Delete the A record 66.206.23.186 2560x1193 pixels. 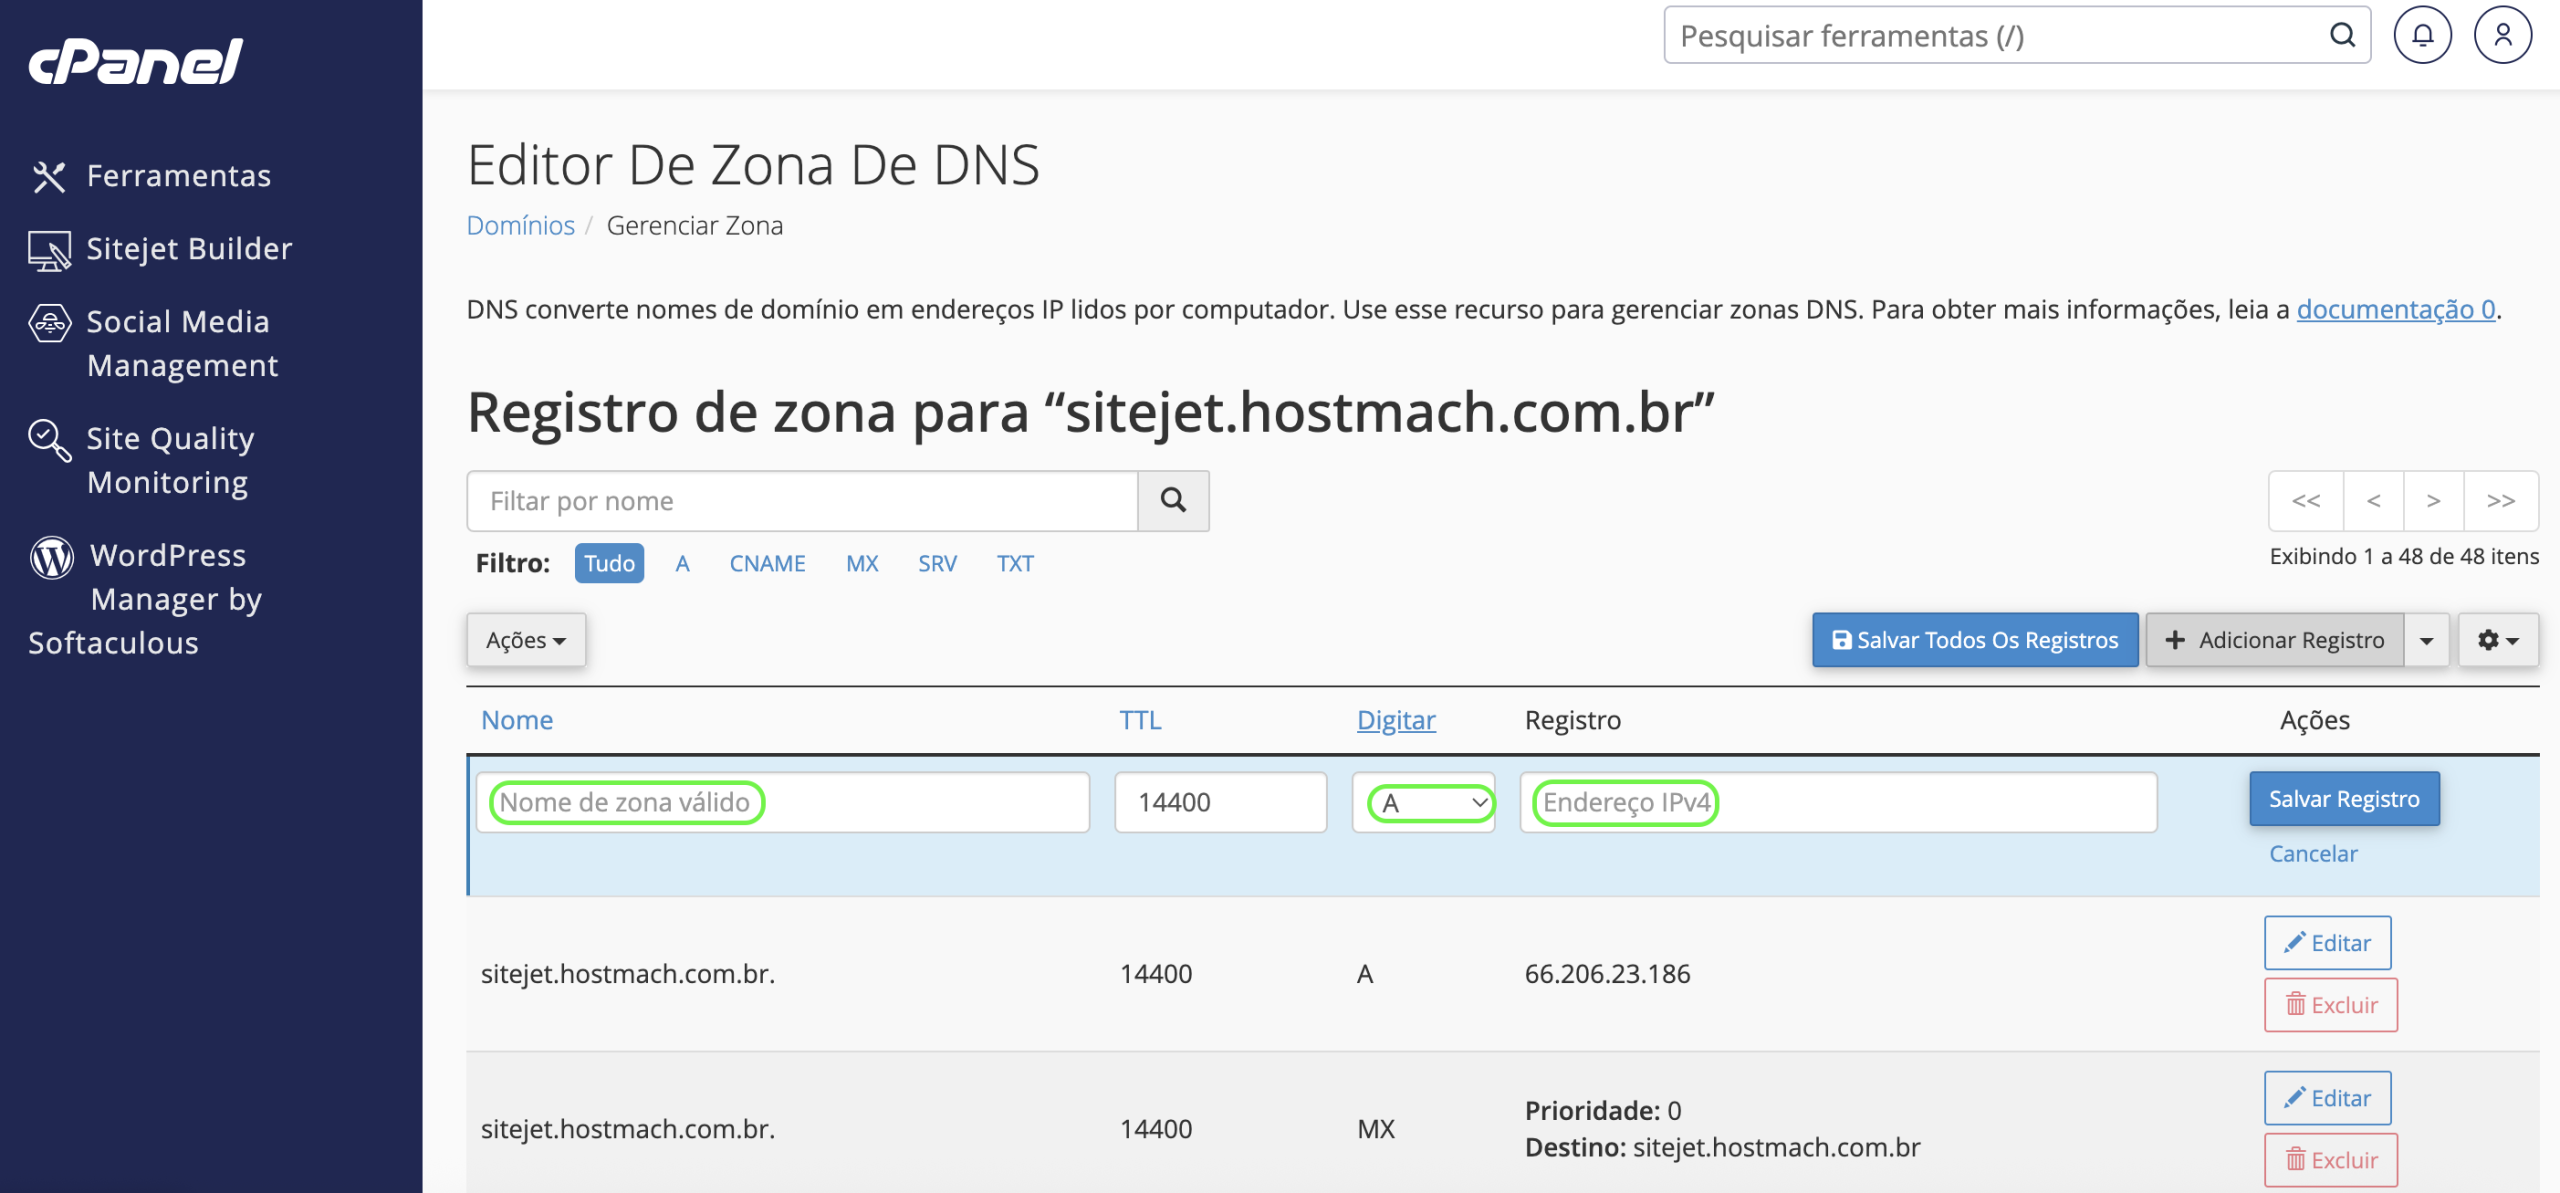(x=2331, y=1004)
